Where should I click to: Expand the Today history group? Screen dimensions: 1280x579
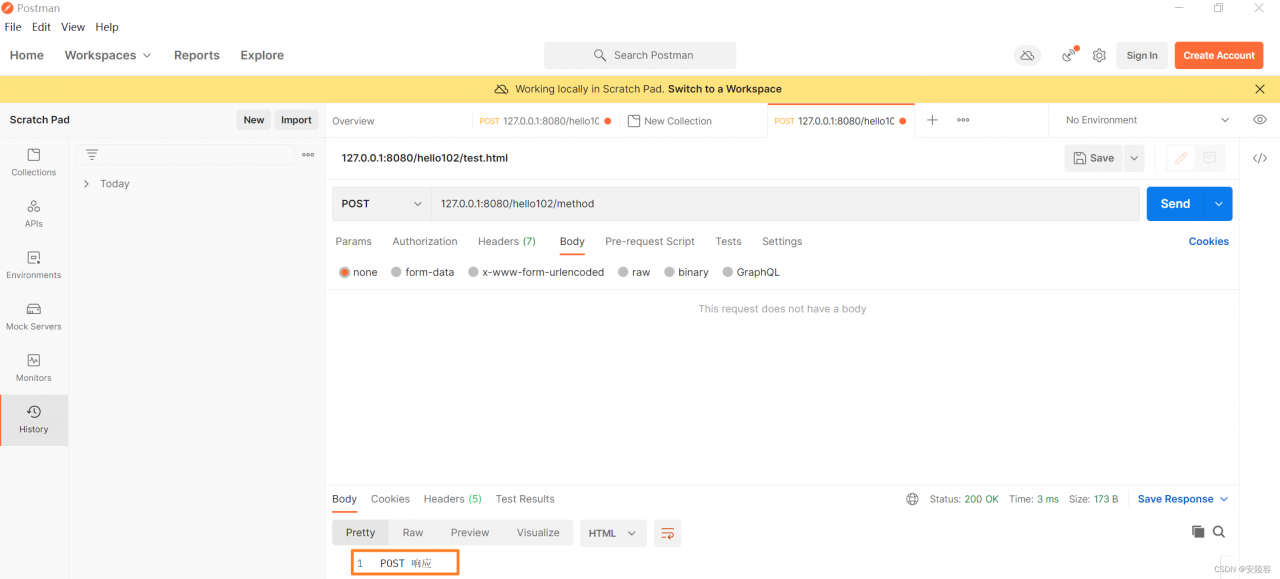click(x=87, y=184)
